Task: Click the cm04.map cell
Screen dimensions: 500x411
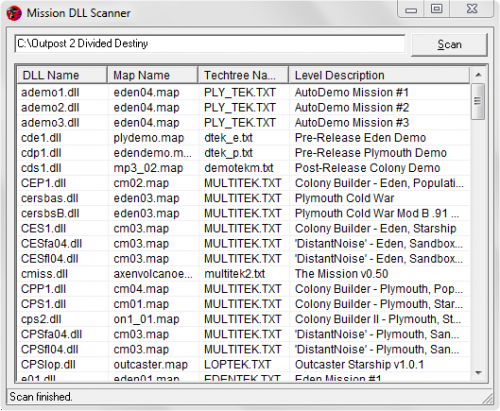Action: [141, 289]
